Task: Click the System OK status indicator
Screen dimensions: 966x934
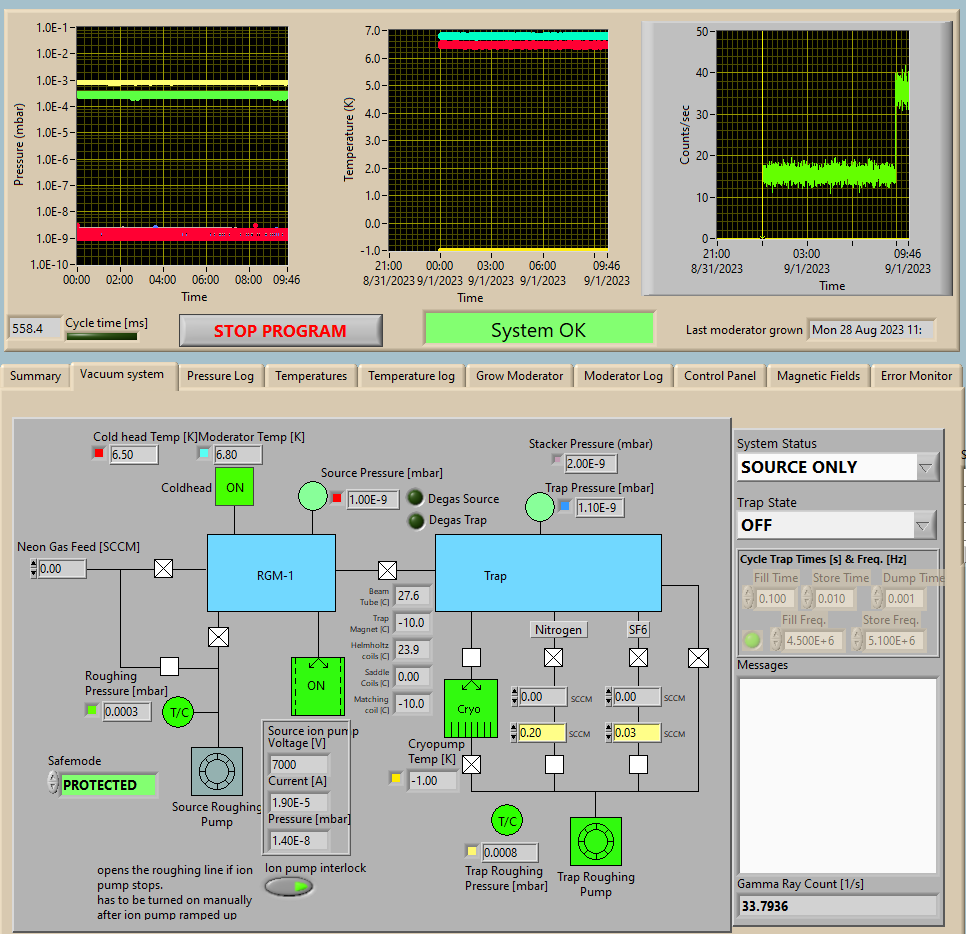Action: [538, 330]
